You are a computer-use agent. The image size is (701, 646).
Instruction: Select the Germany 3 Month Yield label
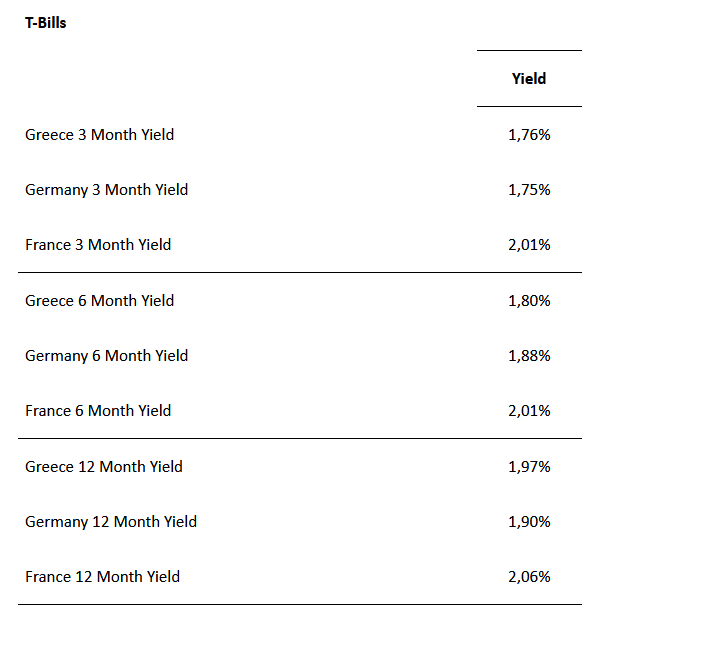pyautogui.click(x=106, y=190)
